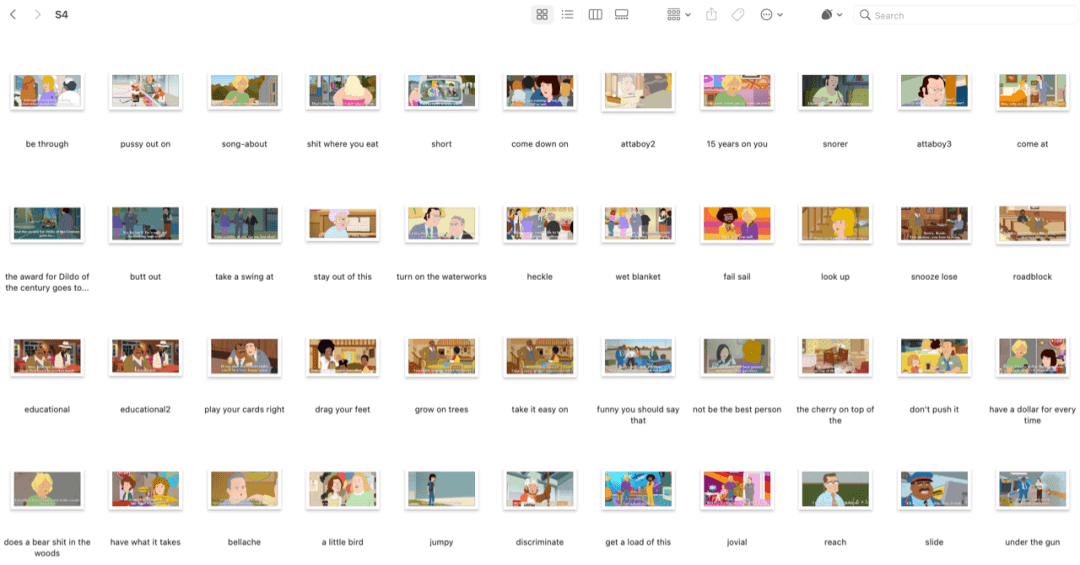This screenshot has width=1080, height=565.
Task: Expand the dropdown next to search field
Action: pyautogui.click(x=832, y=14)
